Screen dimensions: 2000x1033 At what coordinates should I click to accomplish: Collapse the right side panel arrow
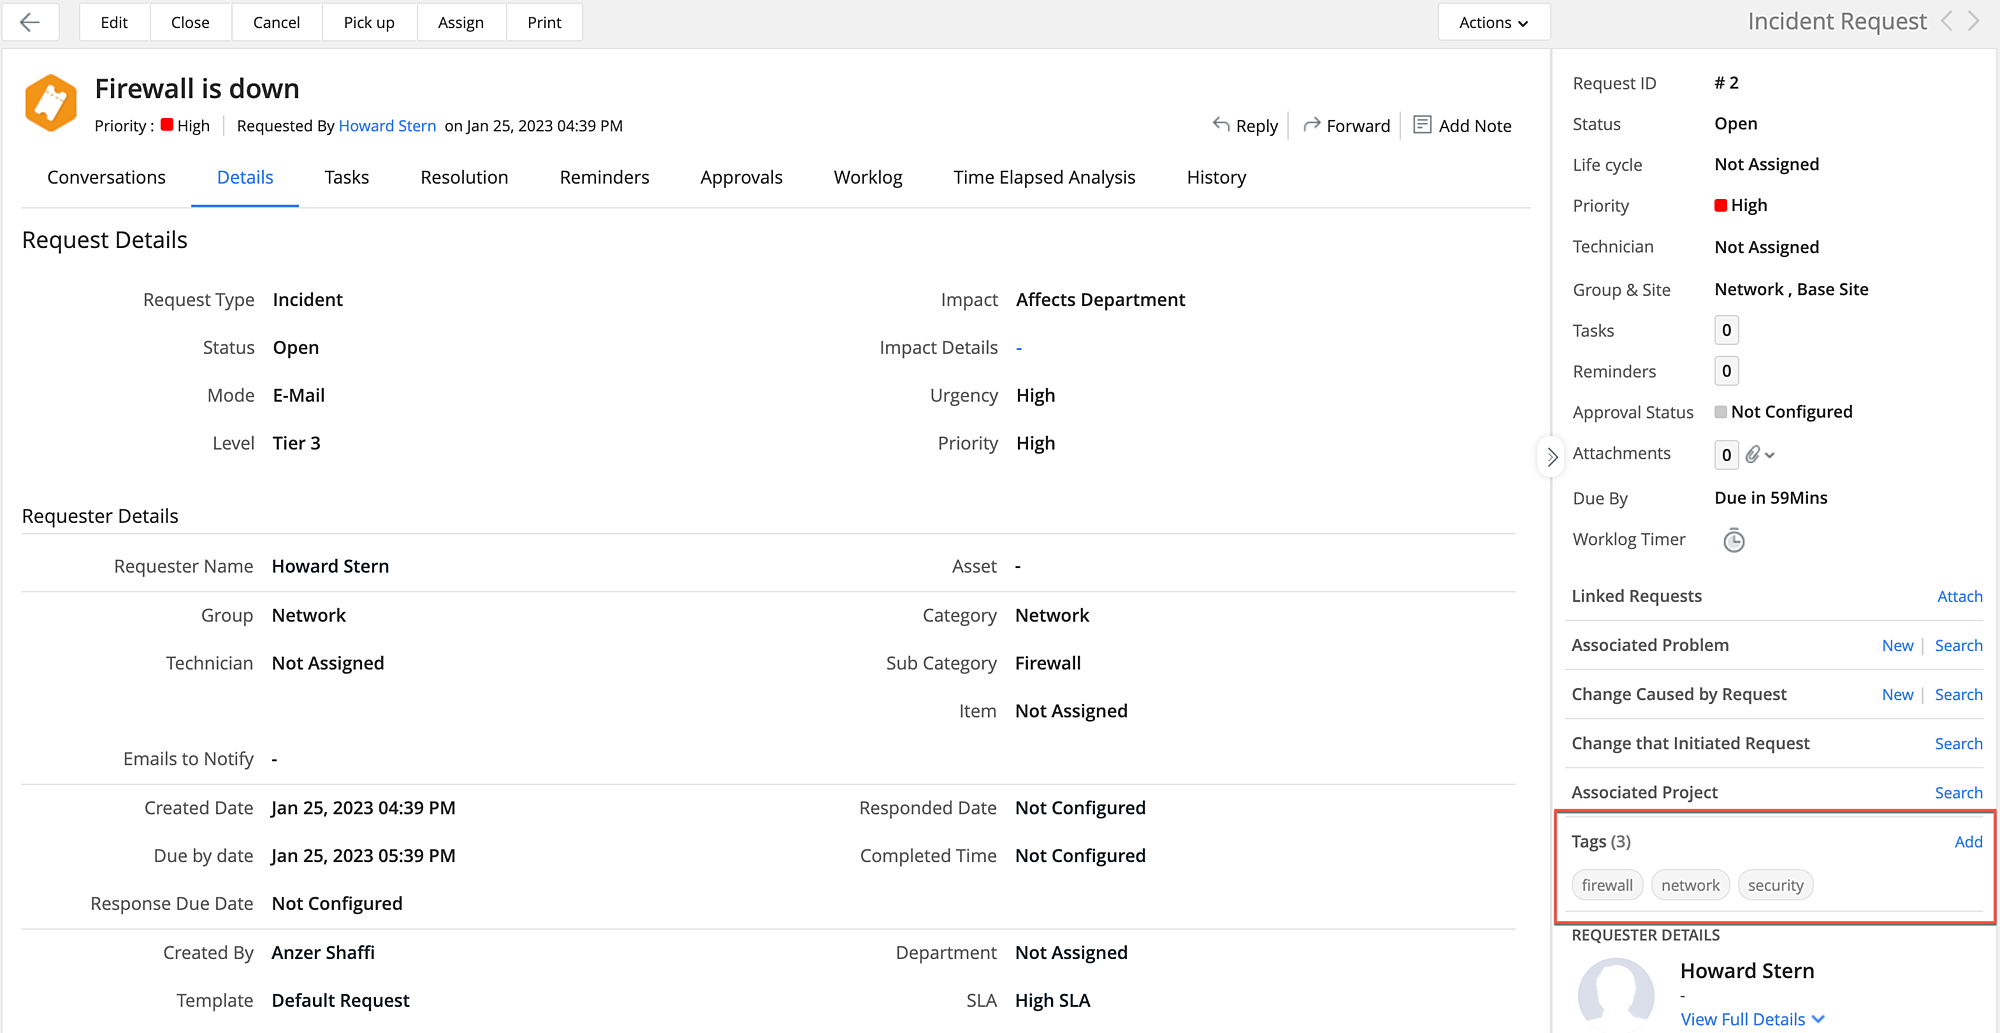[x=1551, y=457]
